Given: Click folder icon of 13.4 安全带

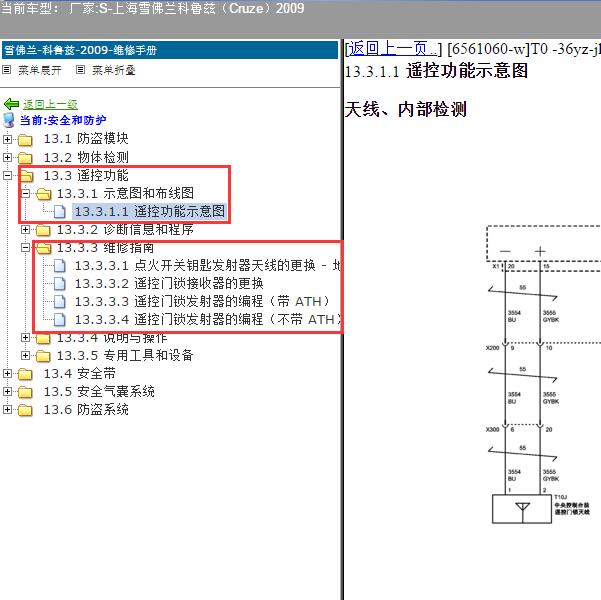Looking at the screenshot, I should [x=25, y=374].
